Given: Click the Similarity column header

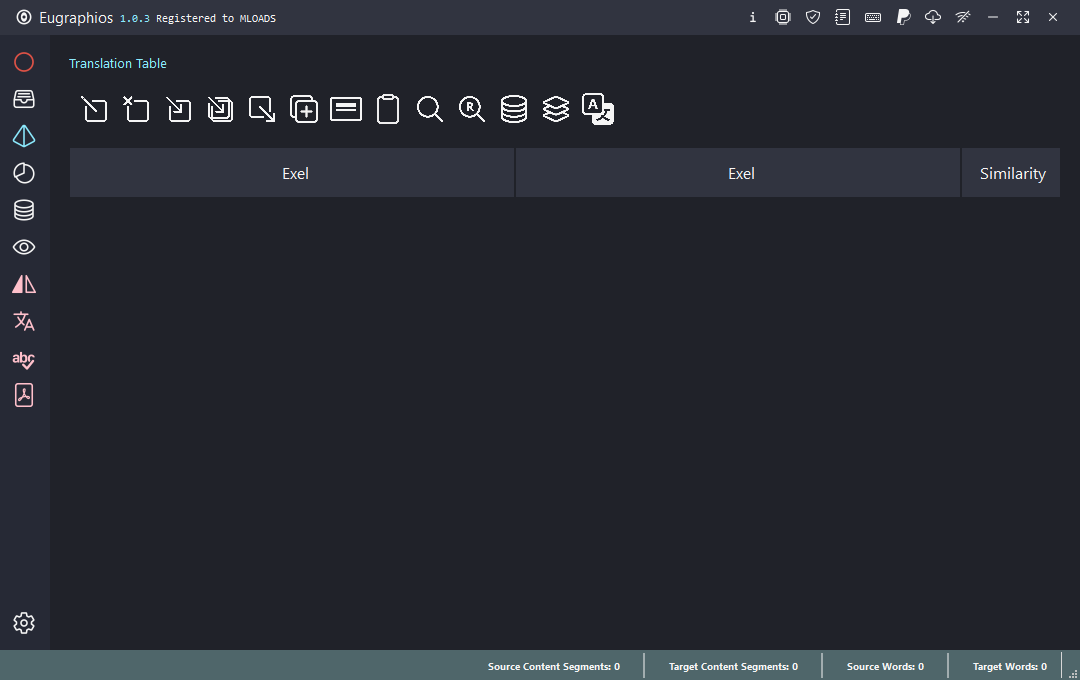Looking at the screenshot, I should 1012,173.
